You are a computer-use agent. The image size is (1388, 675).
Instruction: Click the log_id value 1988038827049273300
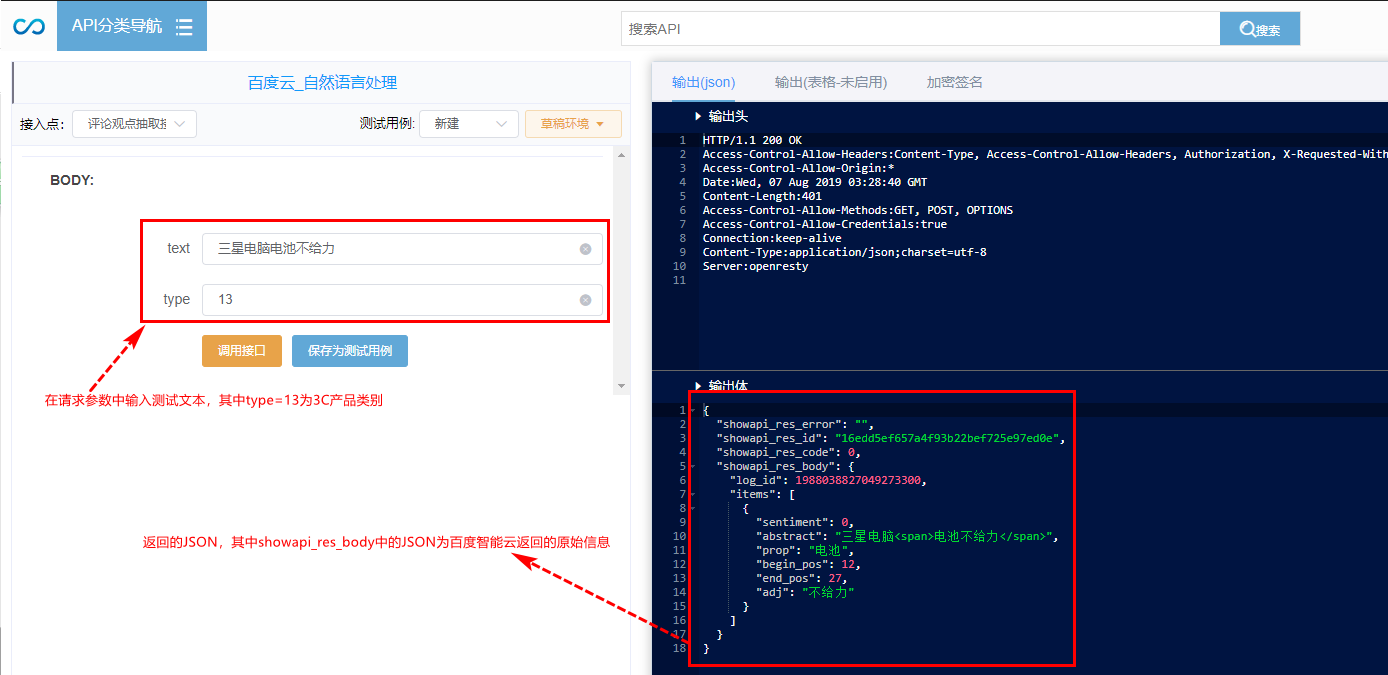(858, 480)
